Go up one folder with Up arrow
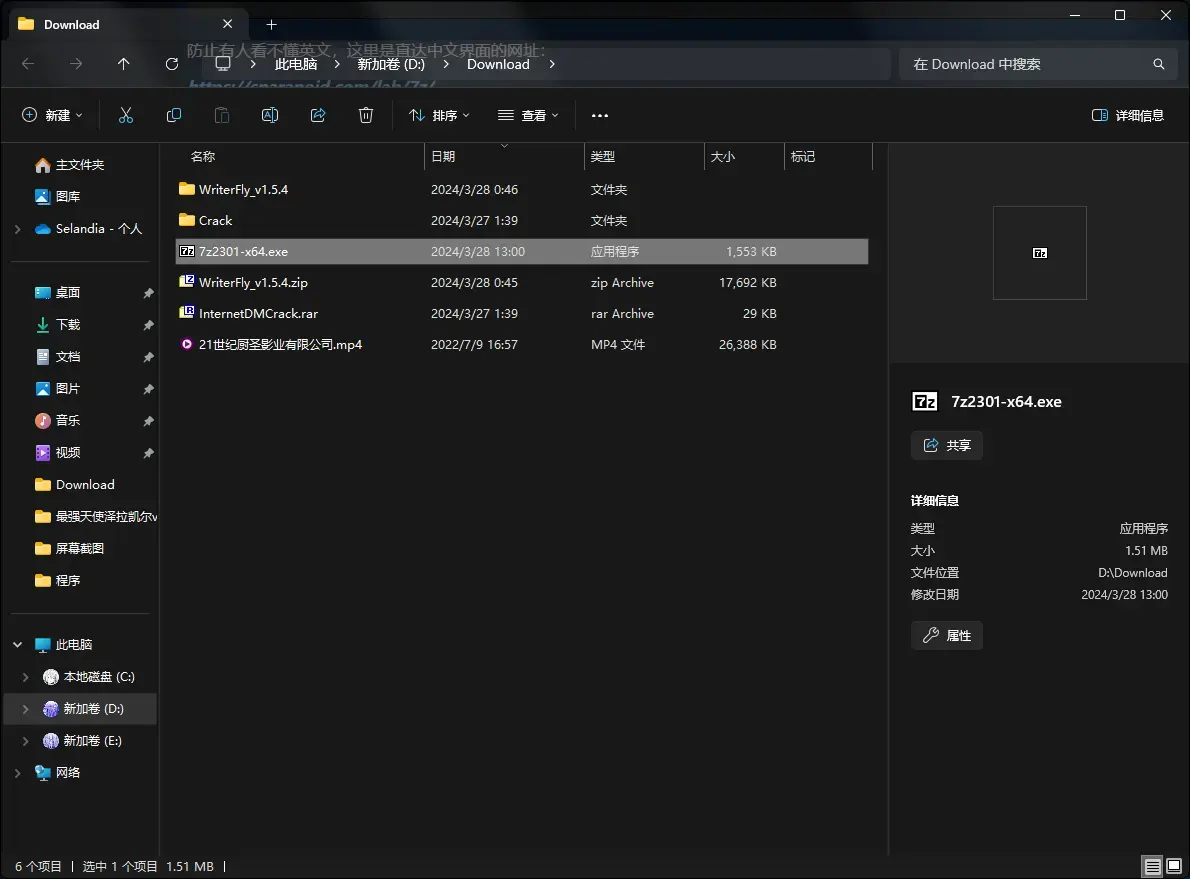Viewport: 1190px width, 879px height. [x=124, y=64]
